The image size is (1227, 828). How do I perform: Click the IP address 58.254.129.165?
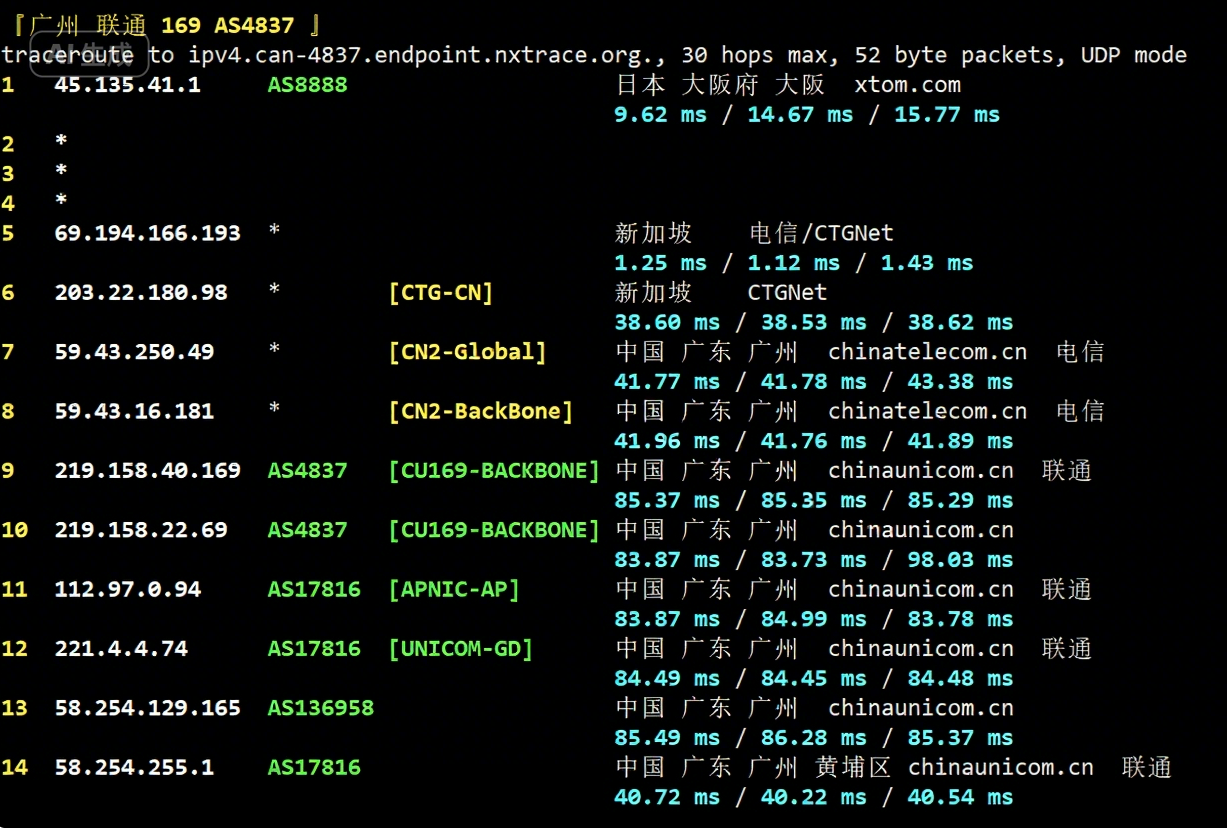[148, 708]
